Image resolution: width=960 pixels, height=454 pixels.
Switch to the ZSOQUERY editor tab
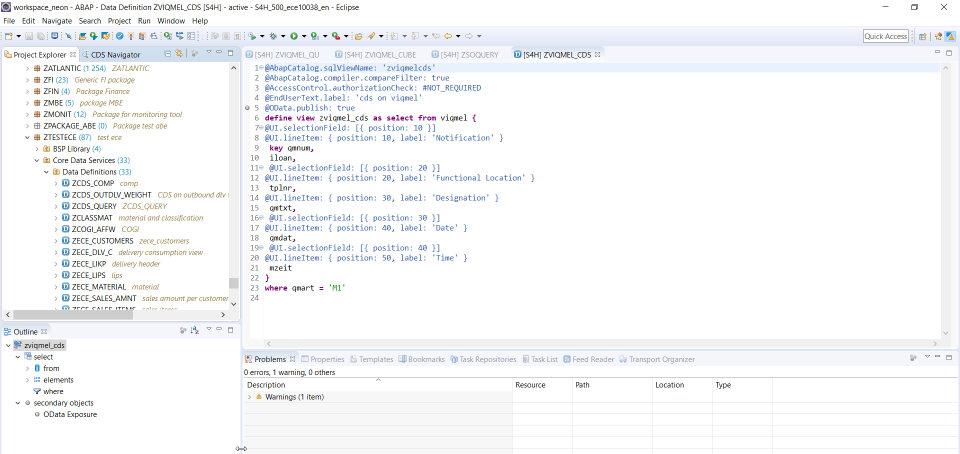point(465,54)
